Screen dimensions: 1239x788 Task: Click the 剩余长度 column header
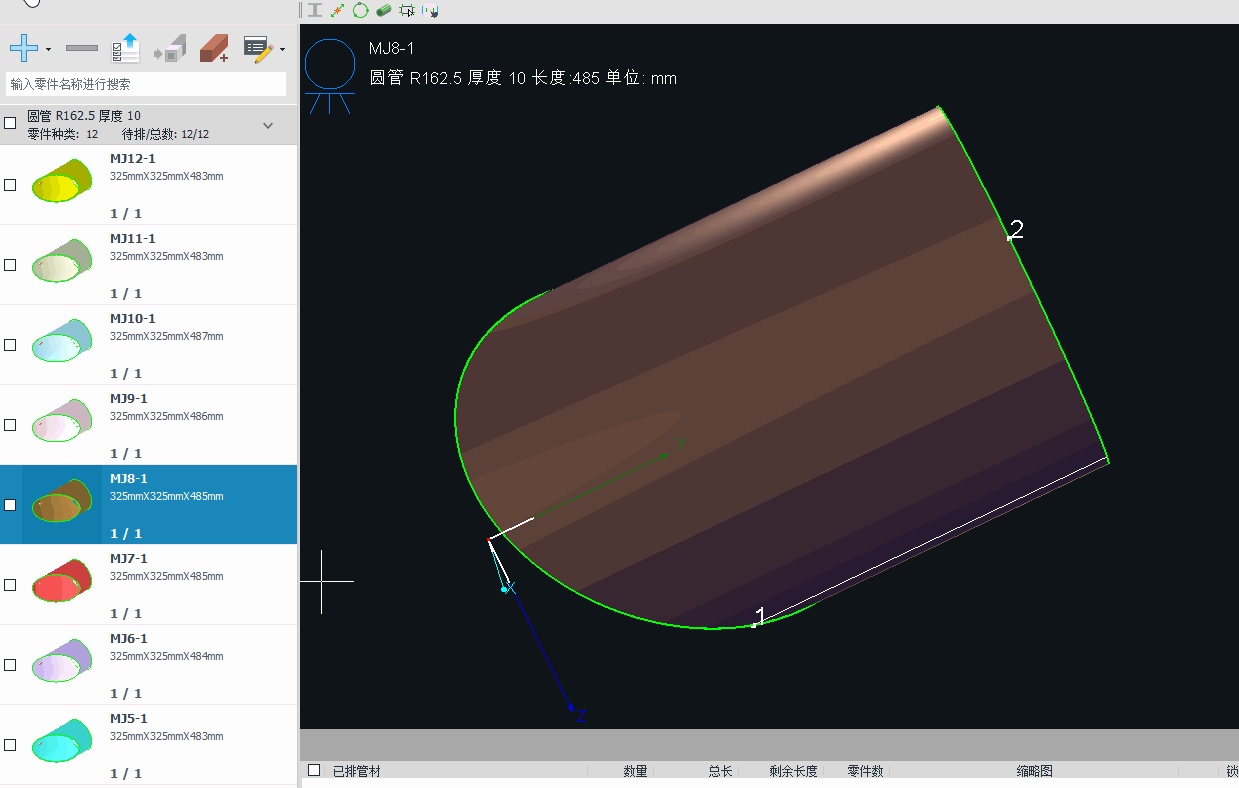pos(793,771)
